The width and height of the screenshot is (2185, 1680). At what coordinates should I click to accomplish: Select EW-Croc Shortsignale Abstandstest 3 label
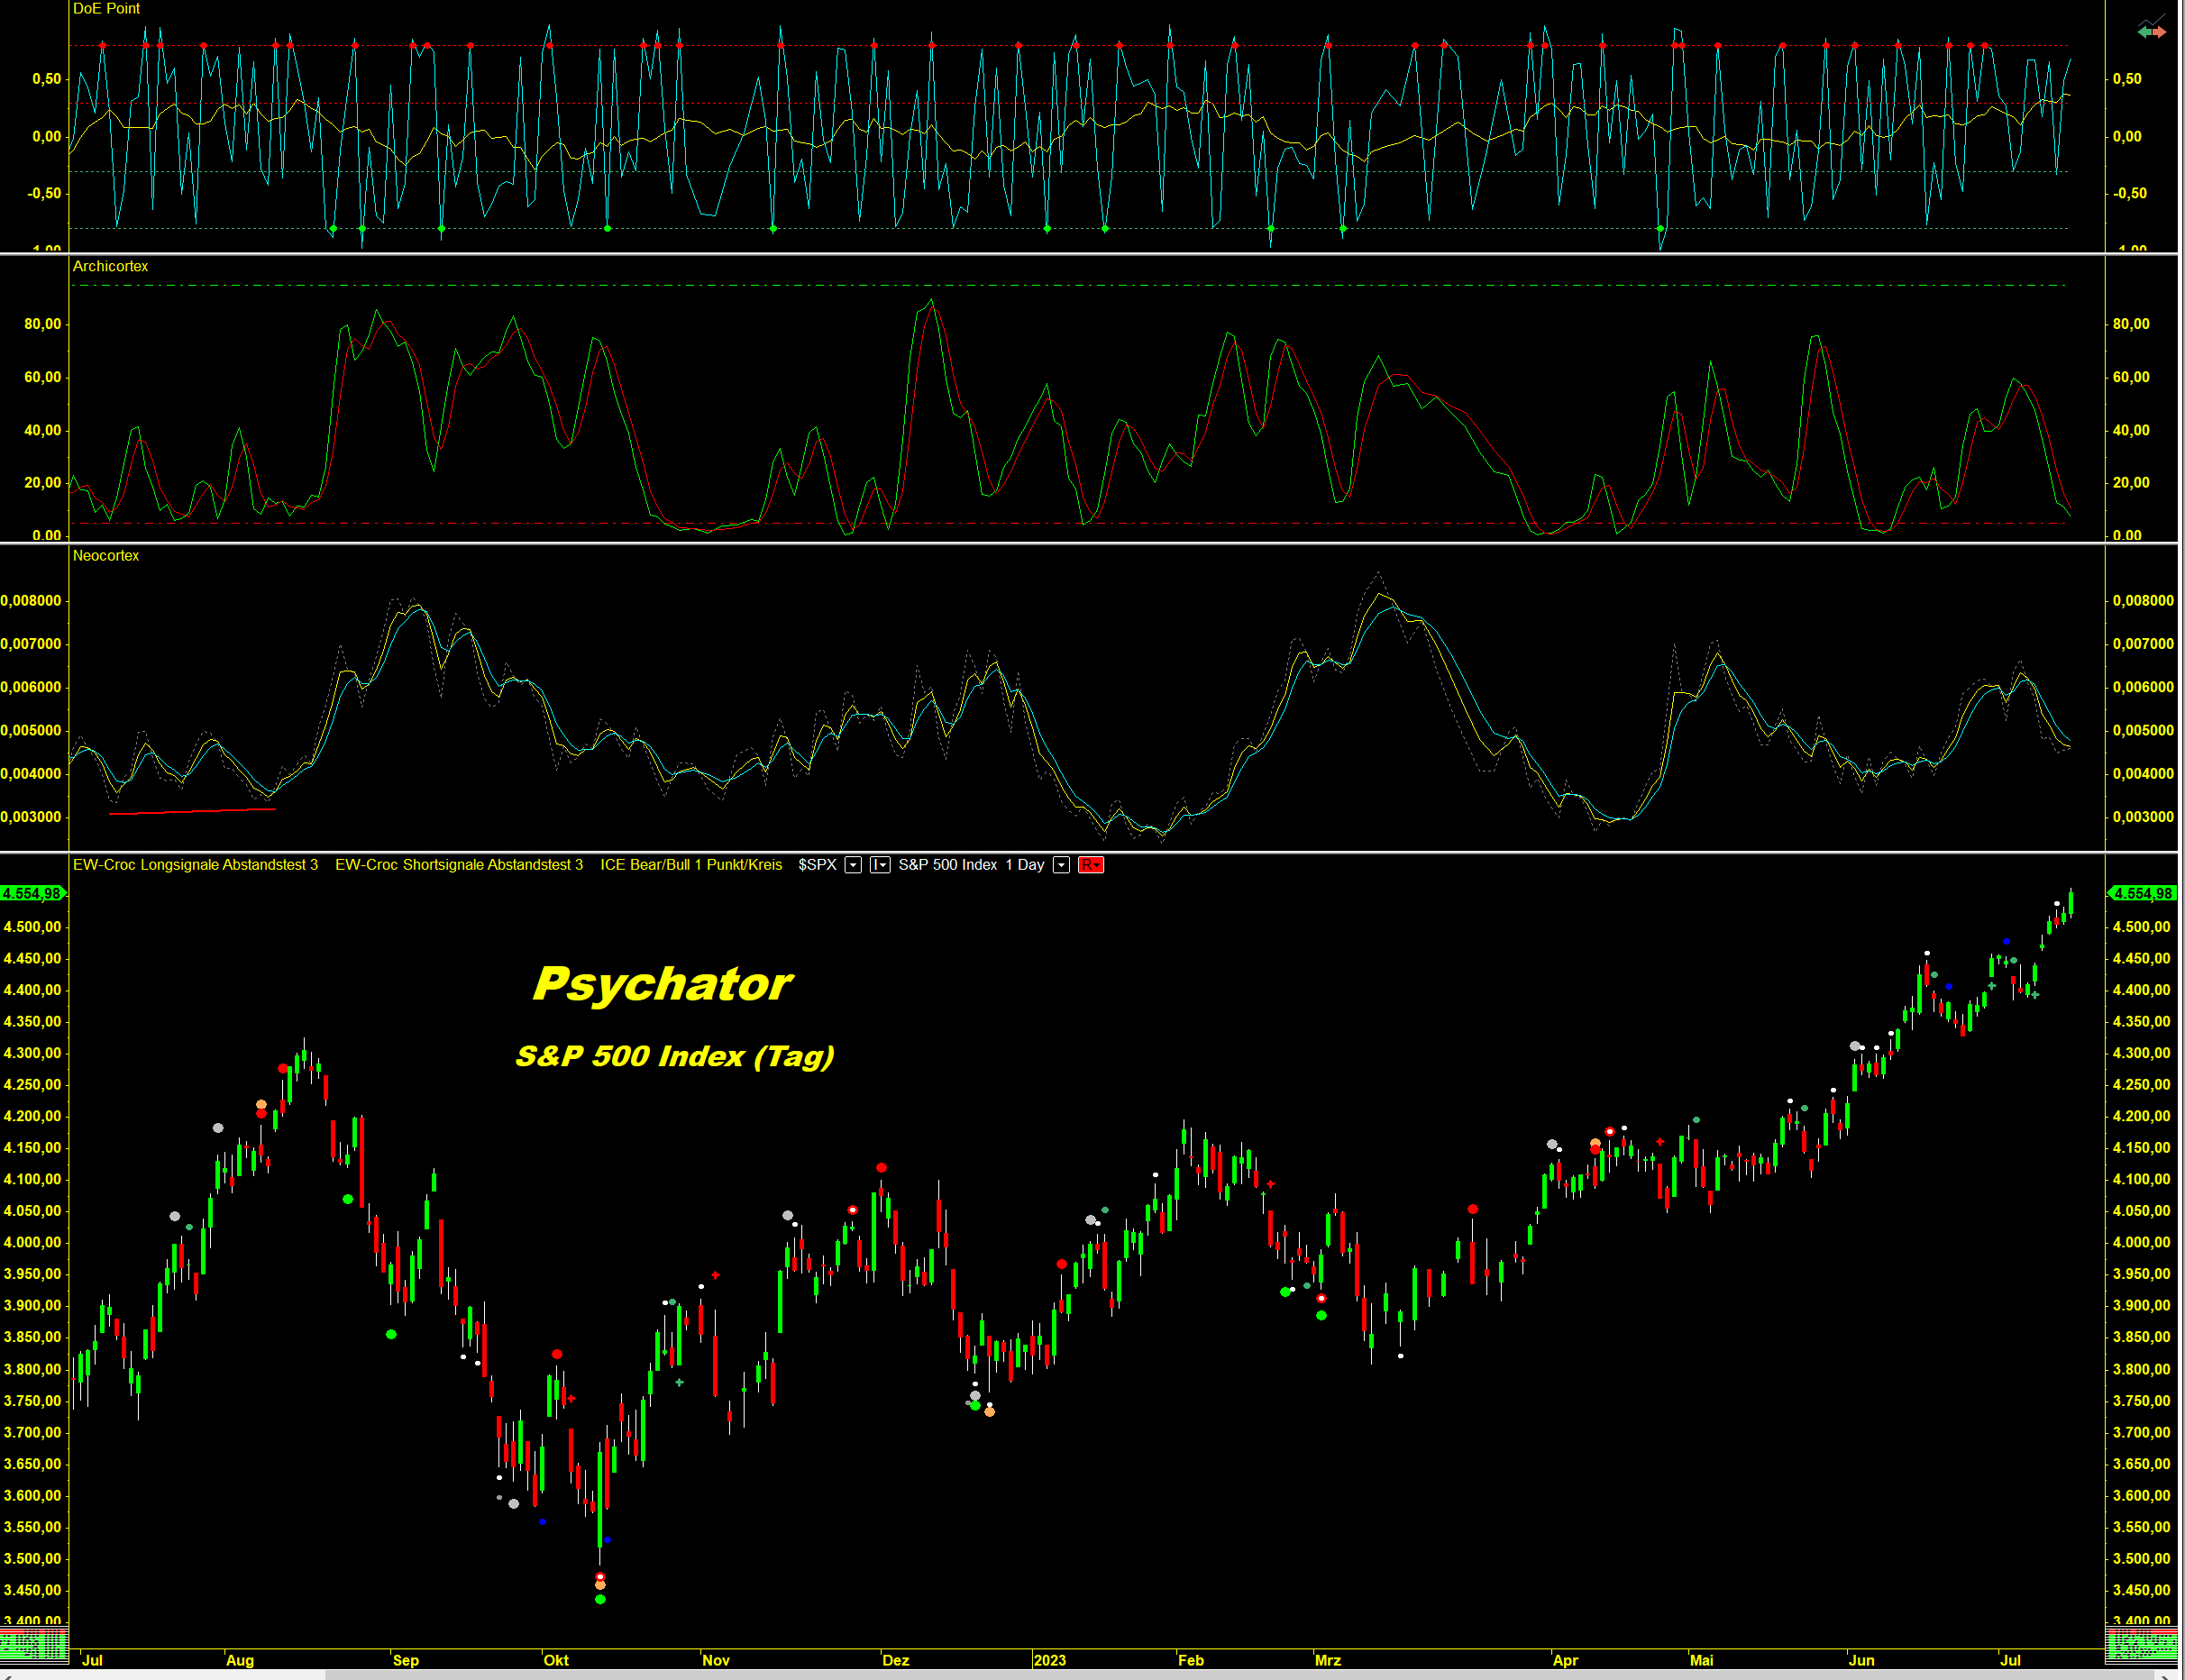tap(459, 865)
